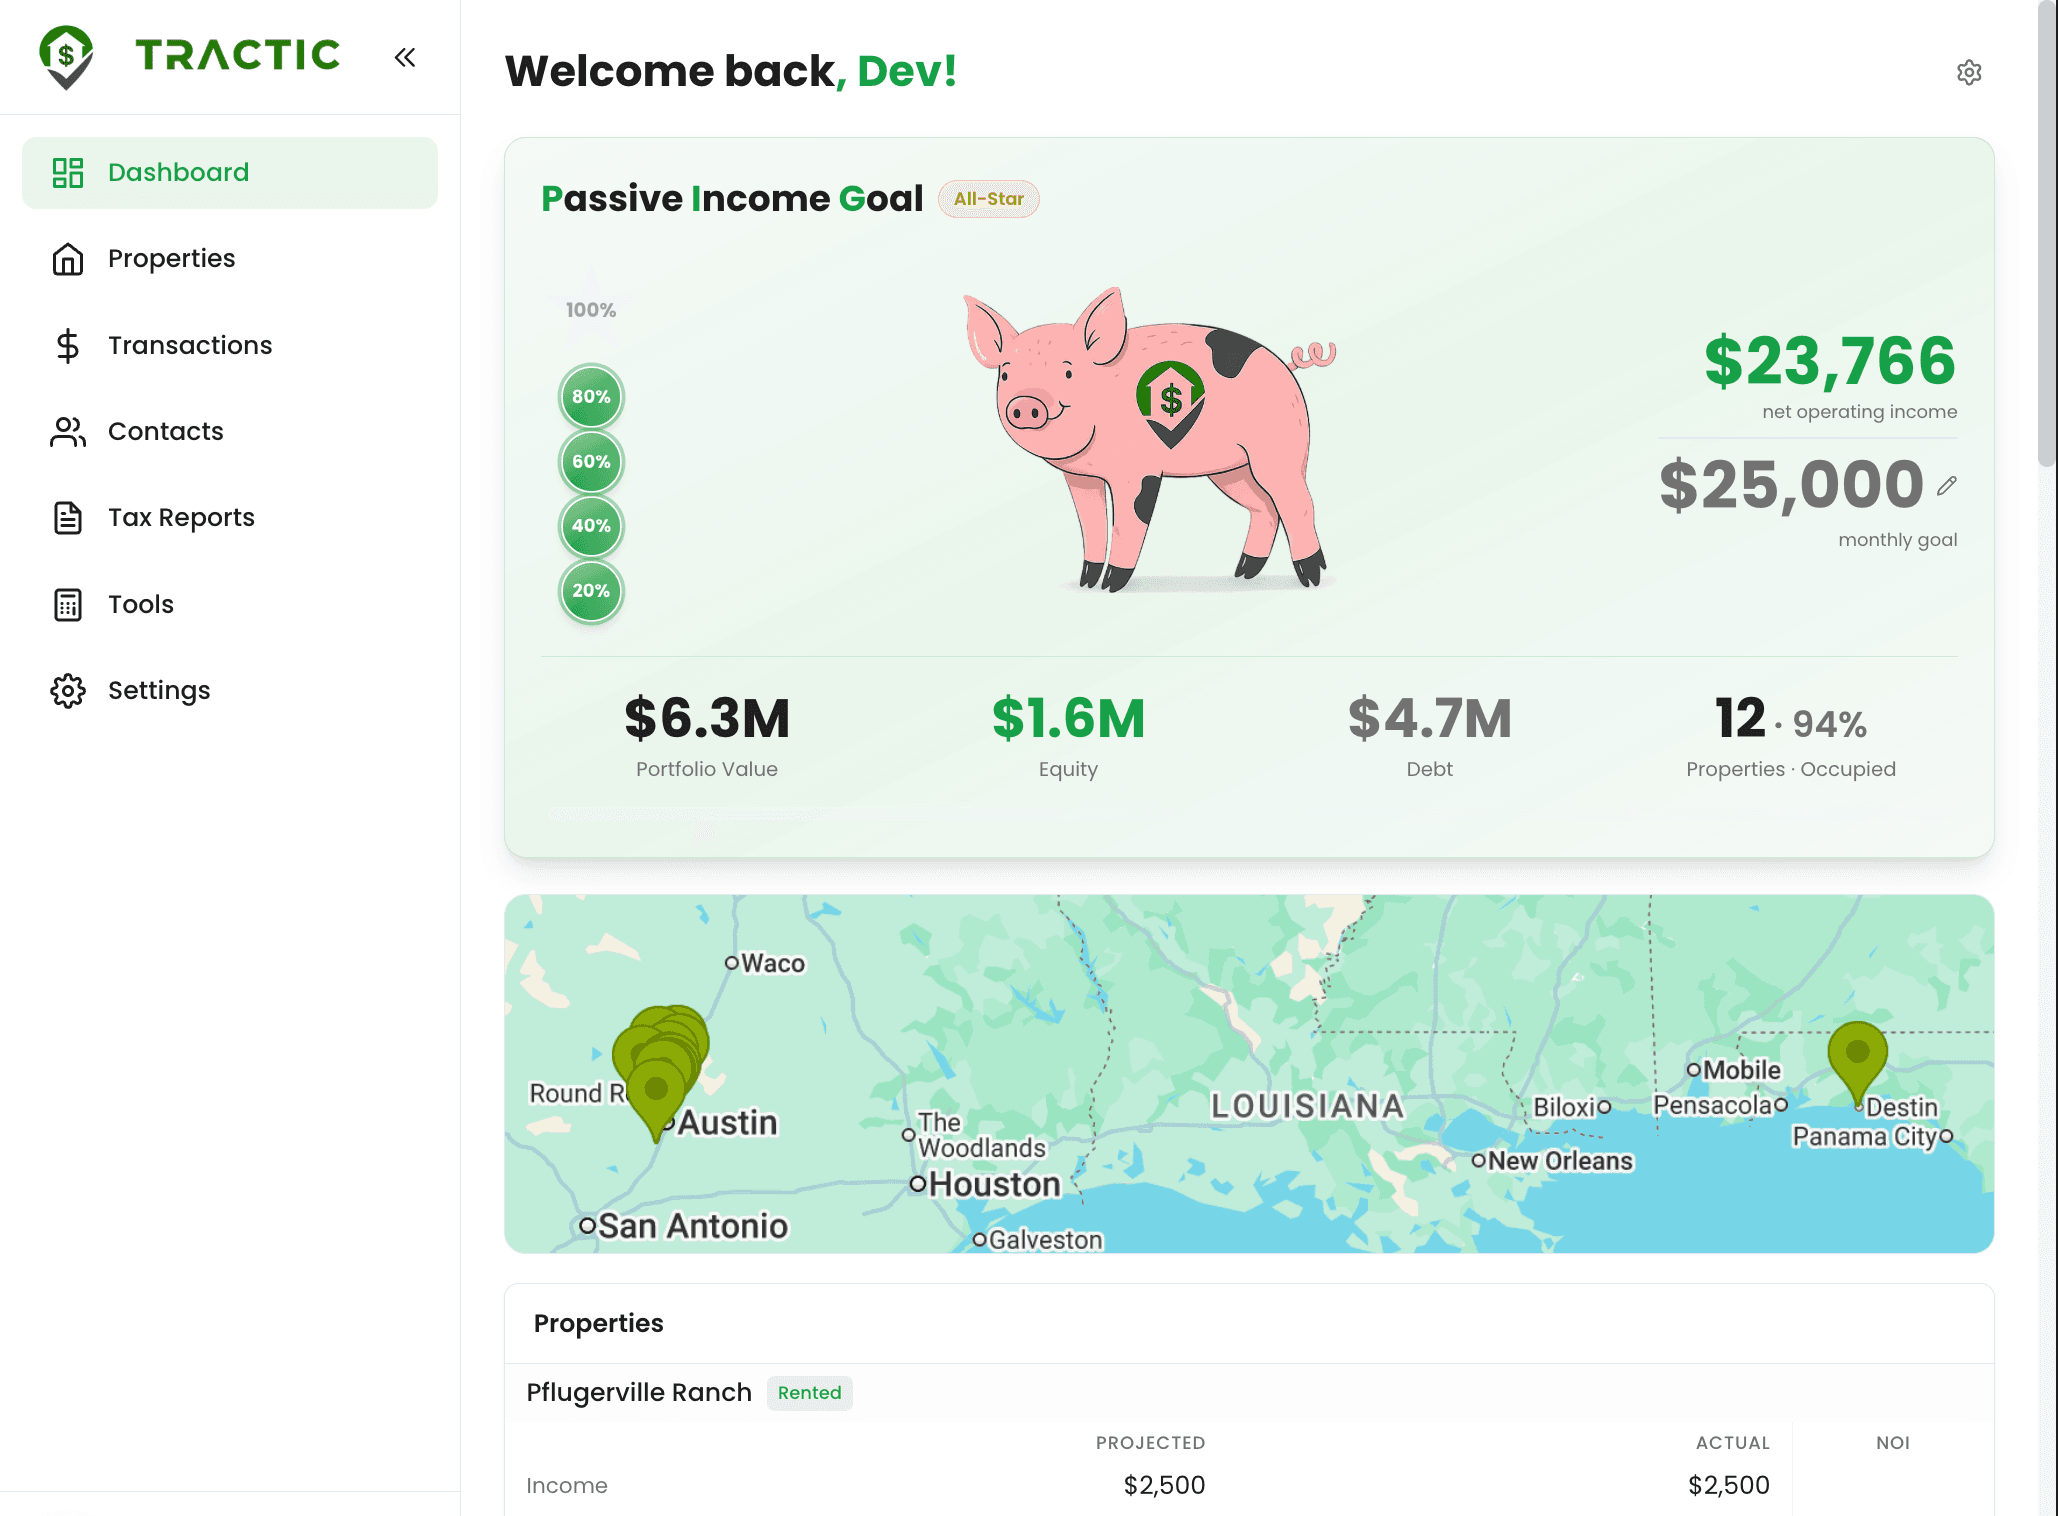This screenshot has width=2058, height=1516.
Task: Select the Dashboard grid icon
Action: [67, 172]
